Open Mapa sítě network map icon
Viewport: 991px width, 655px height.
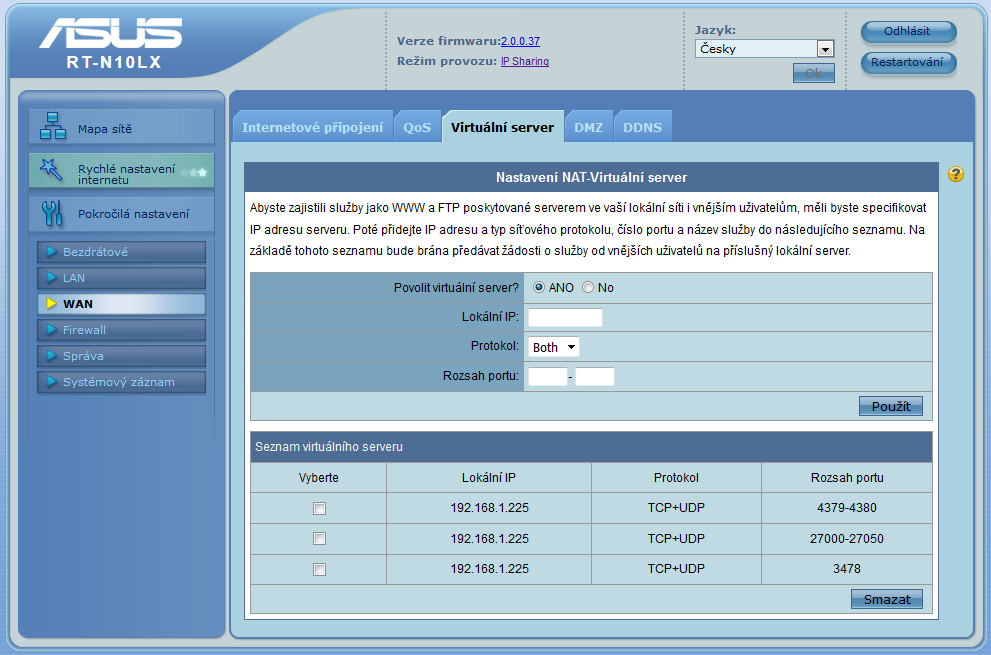coord(53,127)
